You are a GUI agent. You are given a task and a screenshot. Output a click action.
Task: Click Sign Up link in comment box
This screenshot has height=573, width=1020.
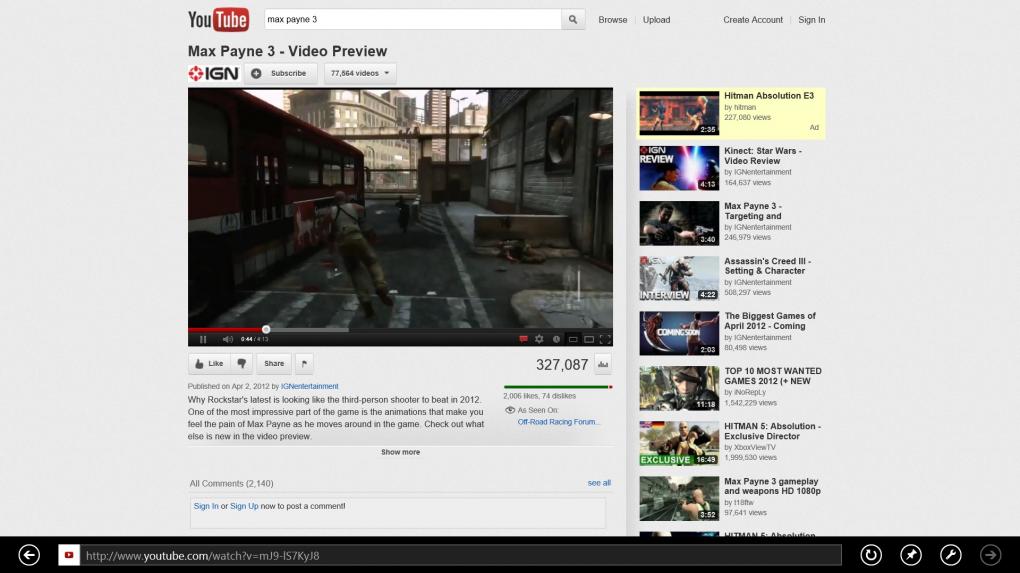[244, 506]
